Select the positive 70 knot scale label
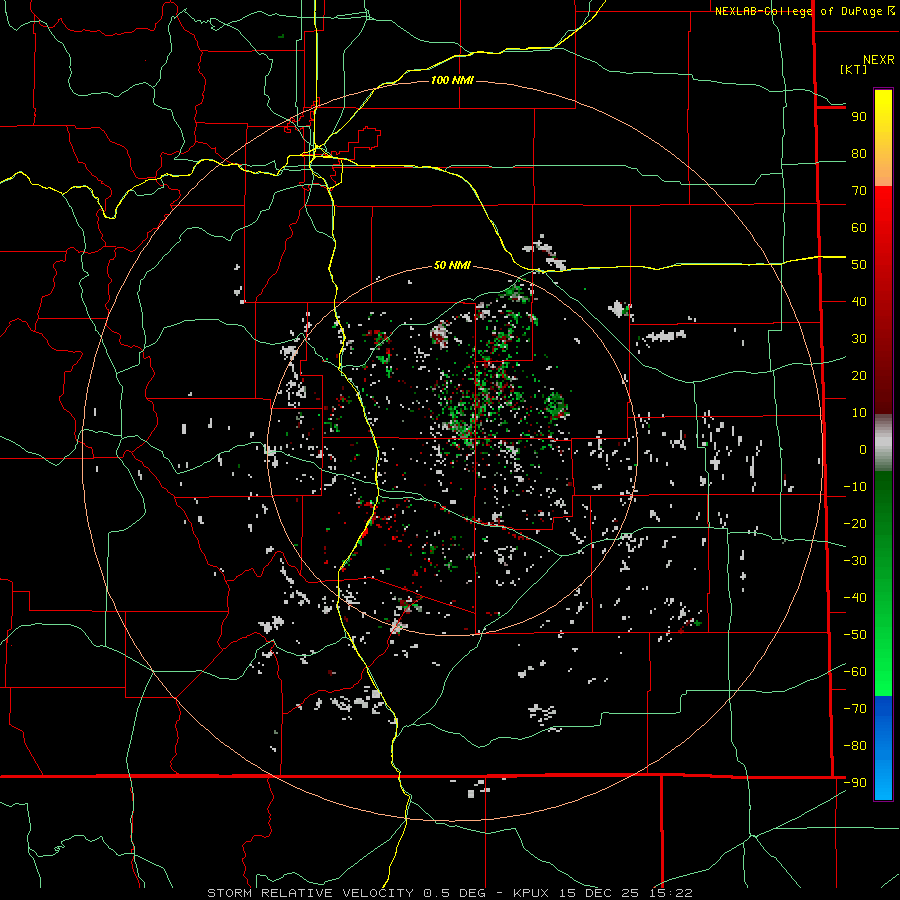The image size is (900, 900). pyautogui.click(x=859, y=191)
